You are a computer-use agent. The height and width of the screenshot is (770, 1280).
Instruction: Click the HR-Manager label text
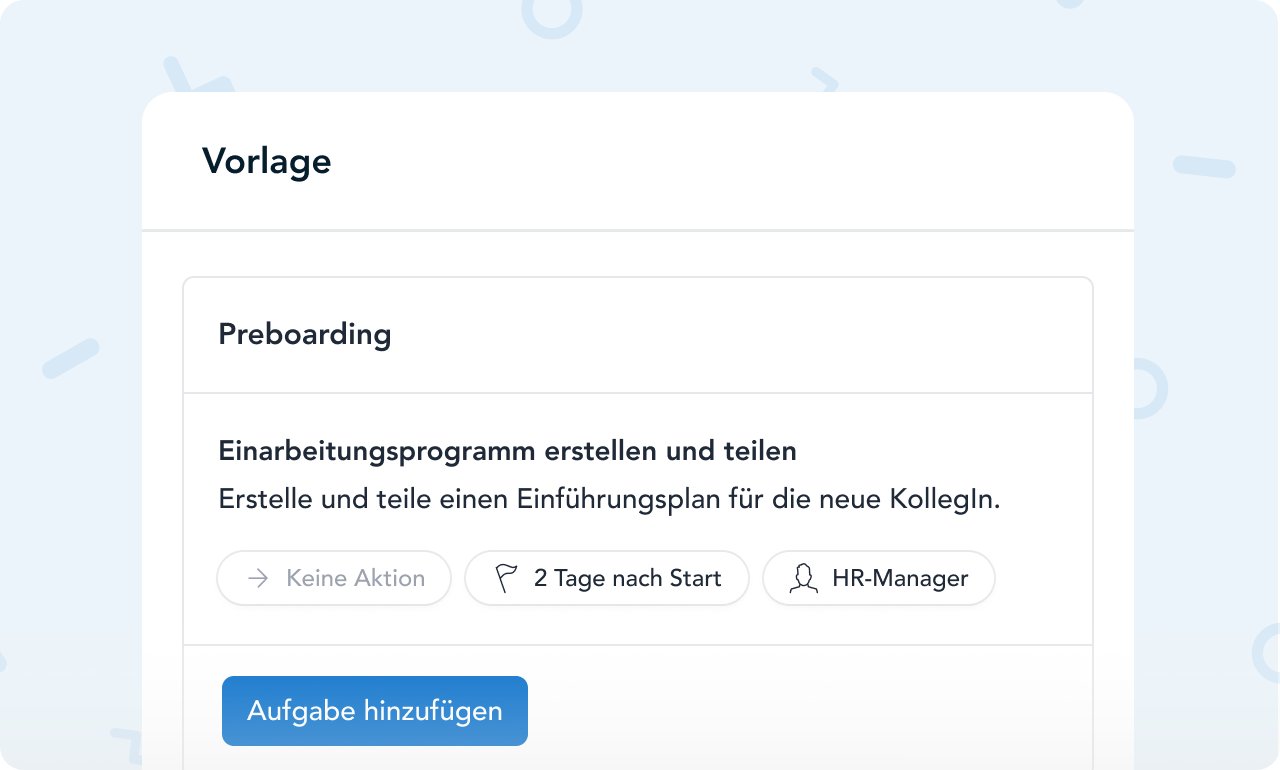tap(900, 578)
